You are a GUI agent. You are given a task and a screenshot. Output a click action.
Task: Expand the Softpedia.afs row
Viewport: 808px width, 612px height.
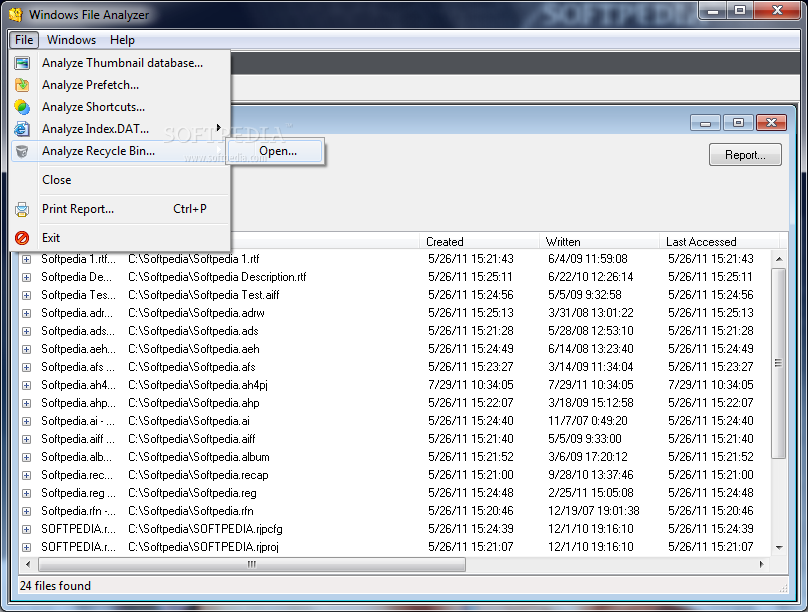pos(26,367)
